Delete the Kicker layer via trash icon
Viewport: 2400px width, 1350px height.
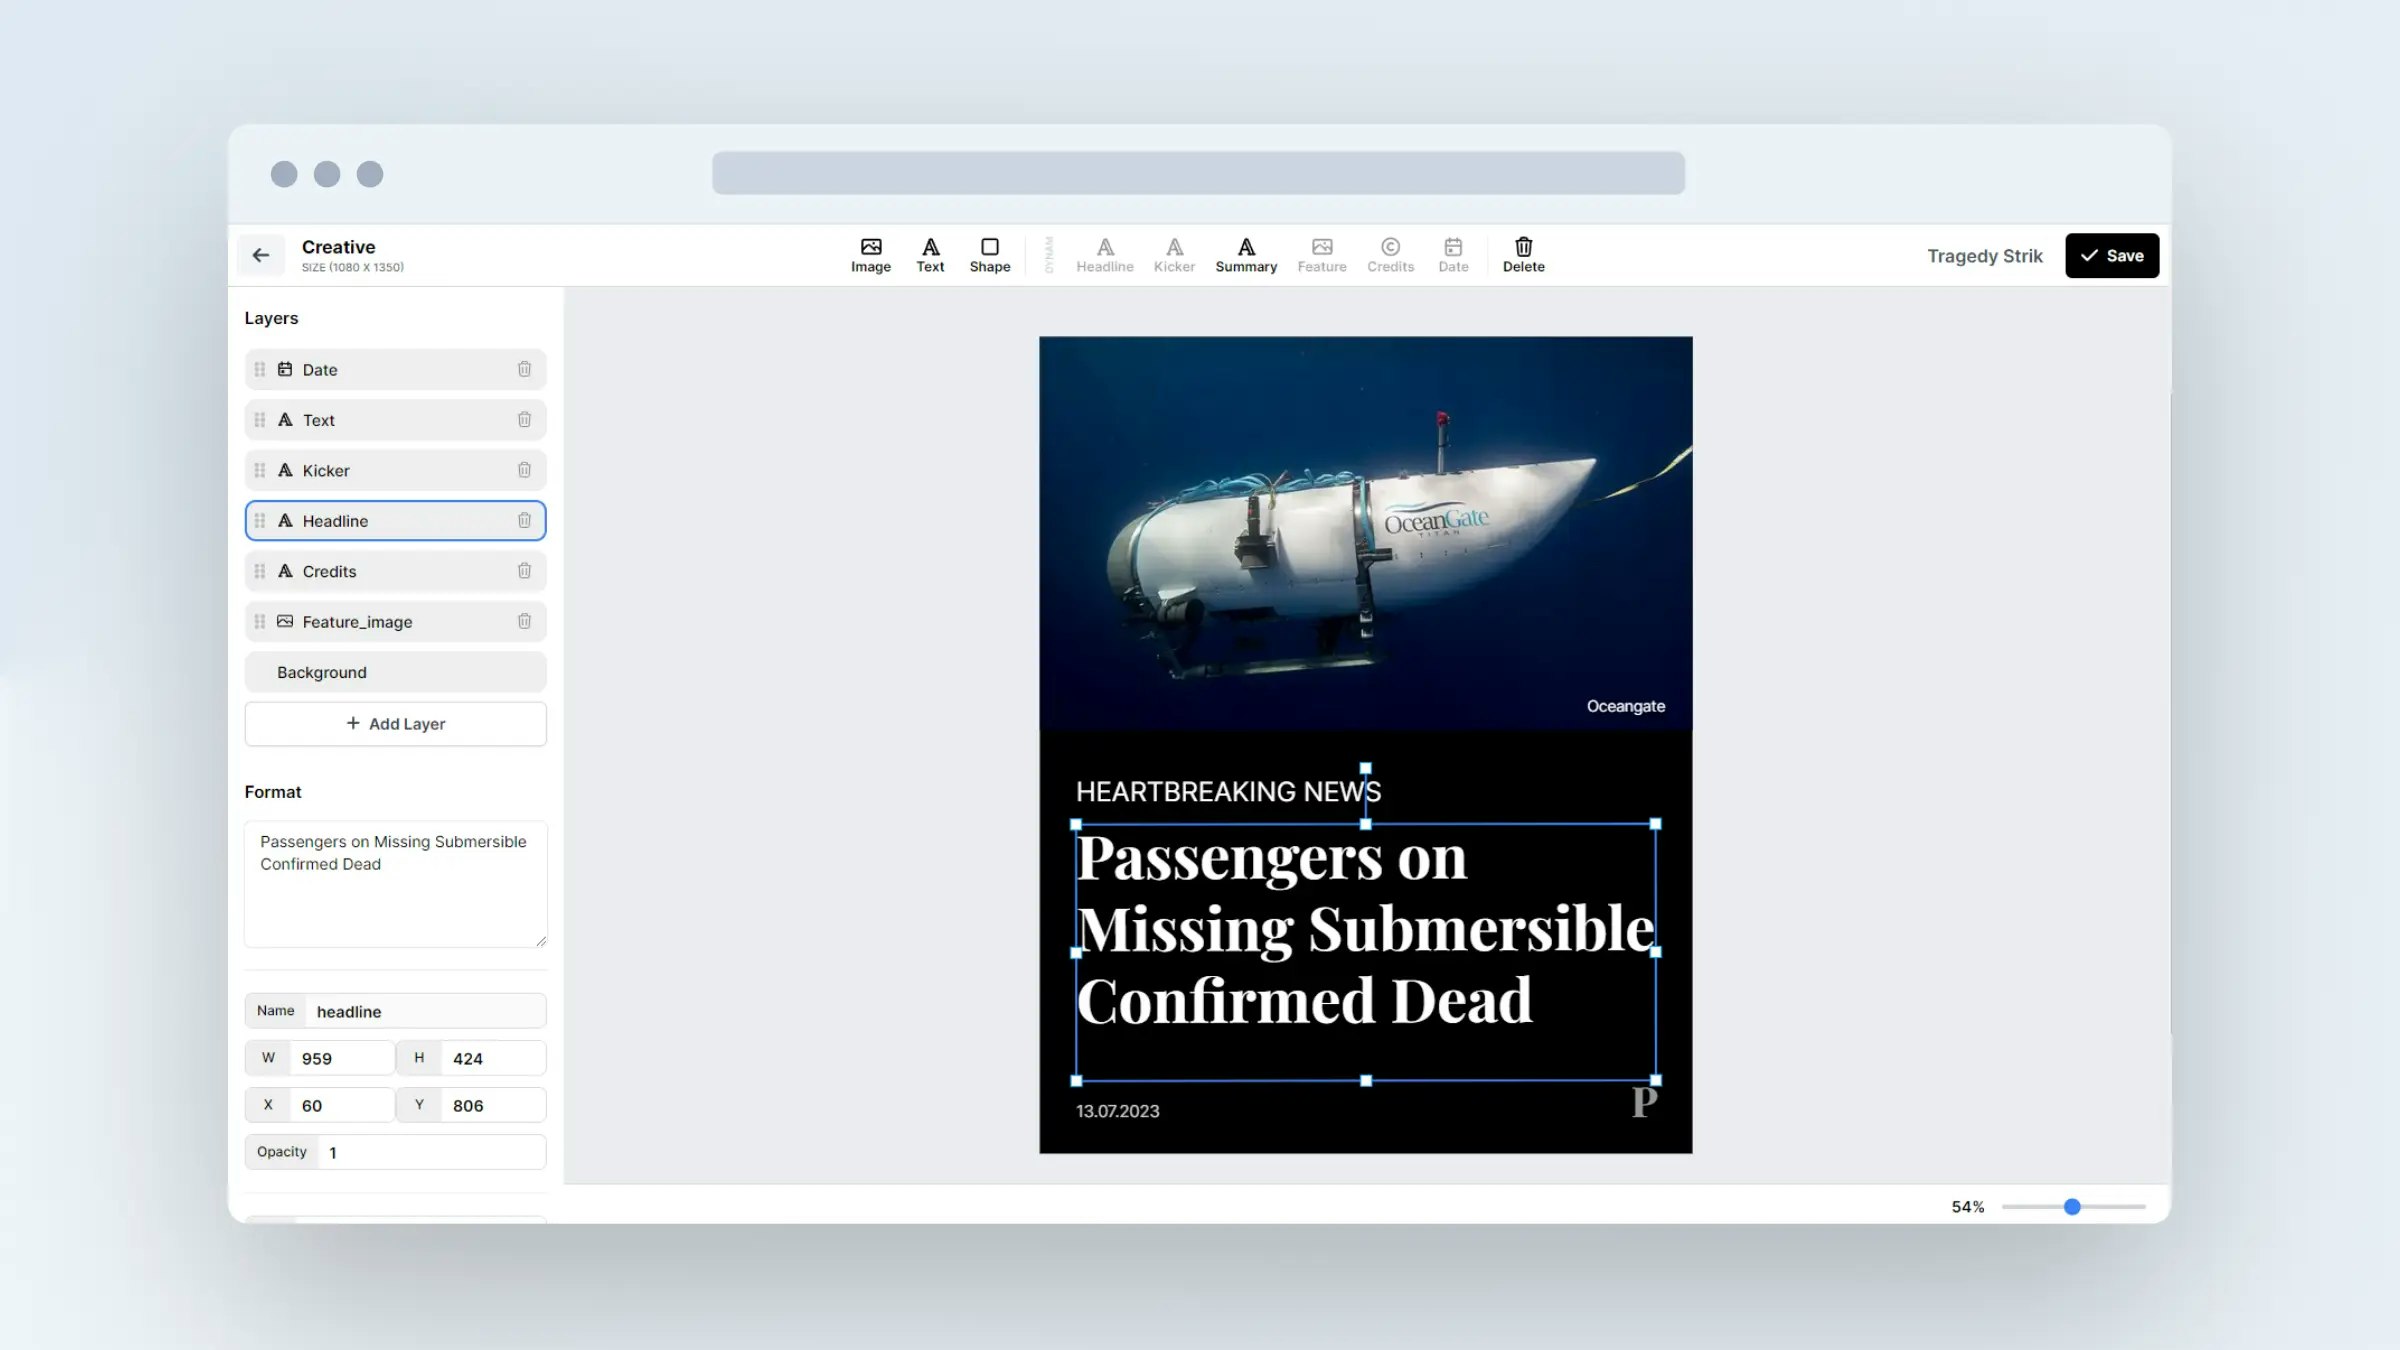tap(524, 470)
